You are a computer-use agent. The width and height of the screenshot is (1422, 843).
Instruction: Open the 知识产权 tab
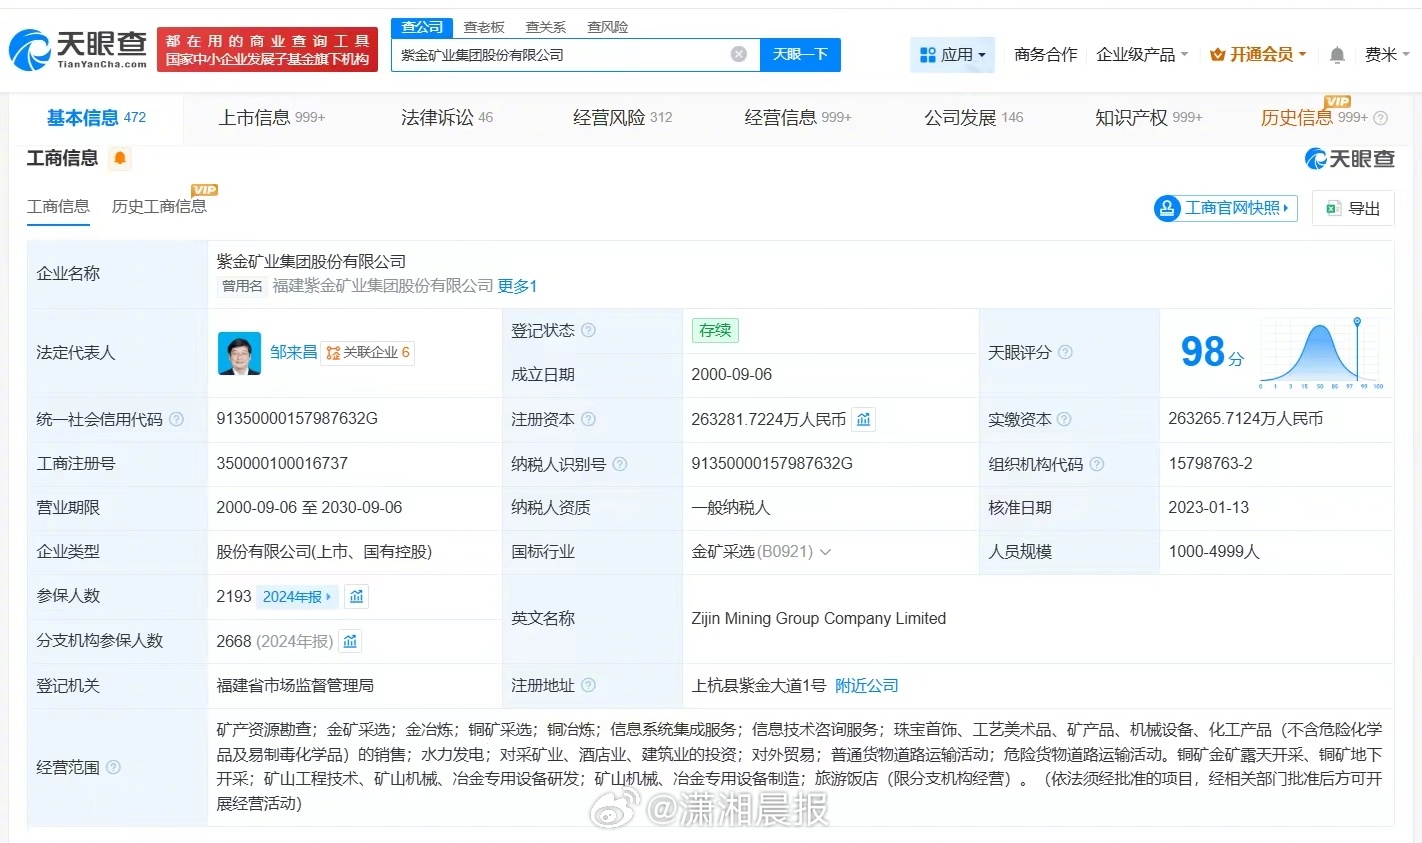pyautogui.click(x=1149, y=118)
